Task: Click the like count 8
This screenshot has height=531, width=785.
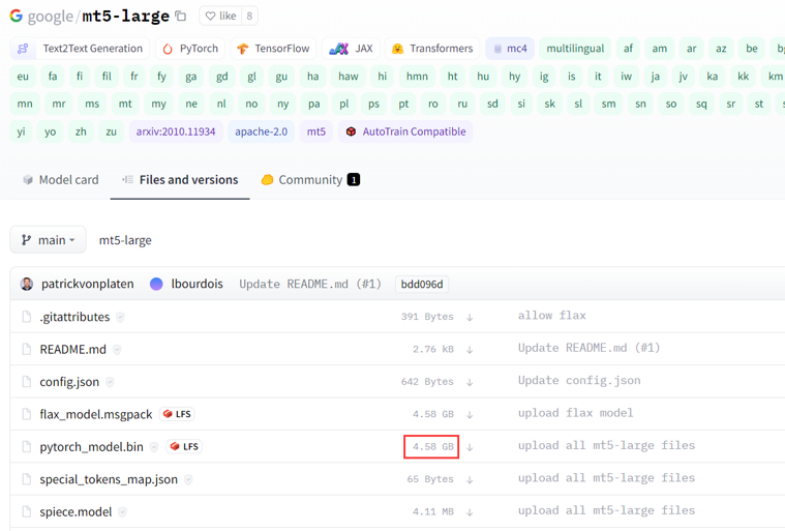Action: coord(249,16)
